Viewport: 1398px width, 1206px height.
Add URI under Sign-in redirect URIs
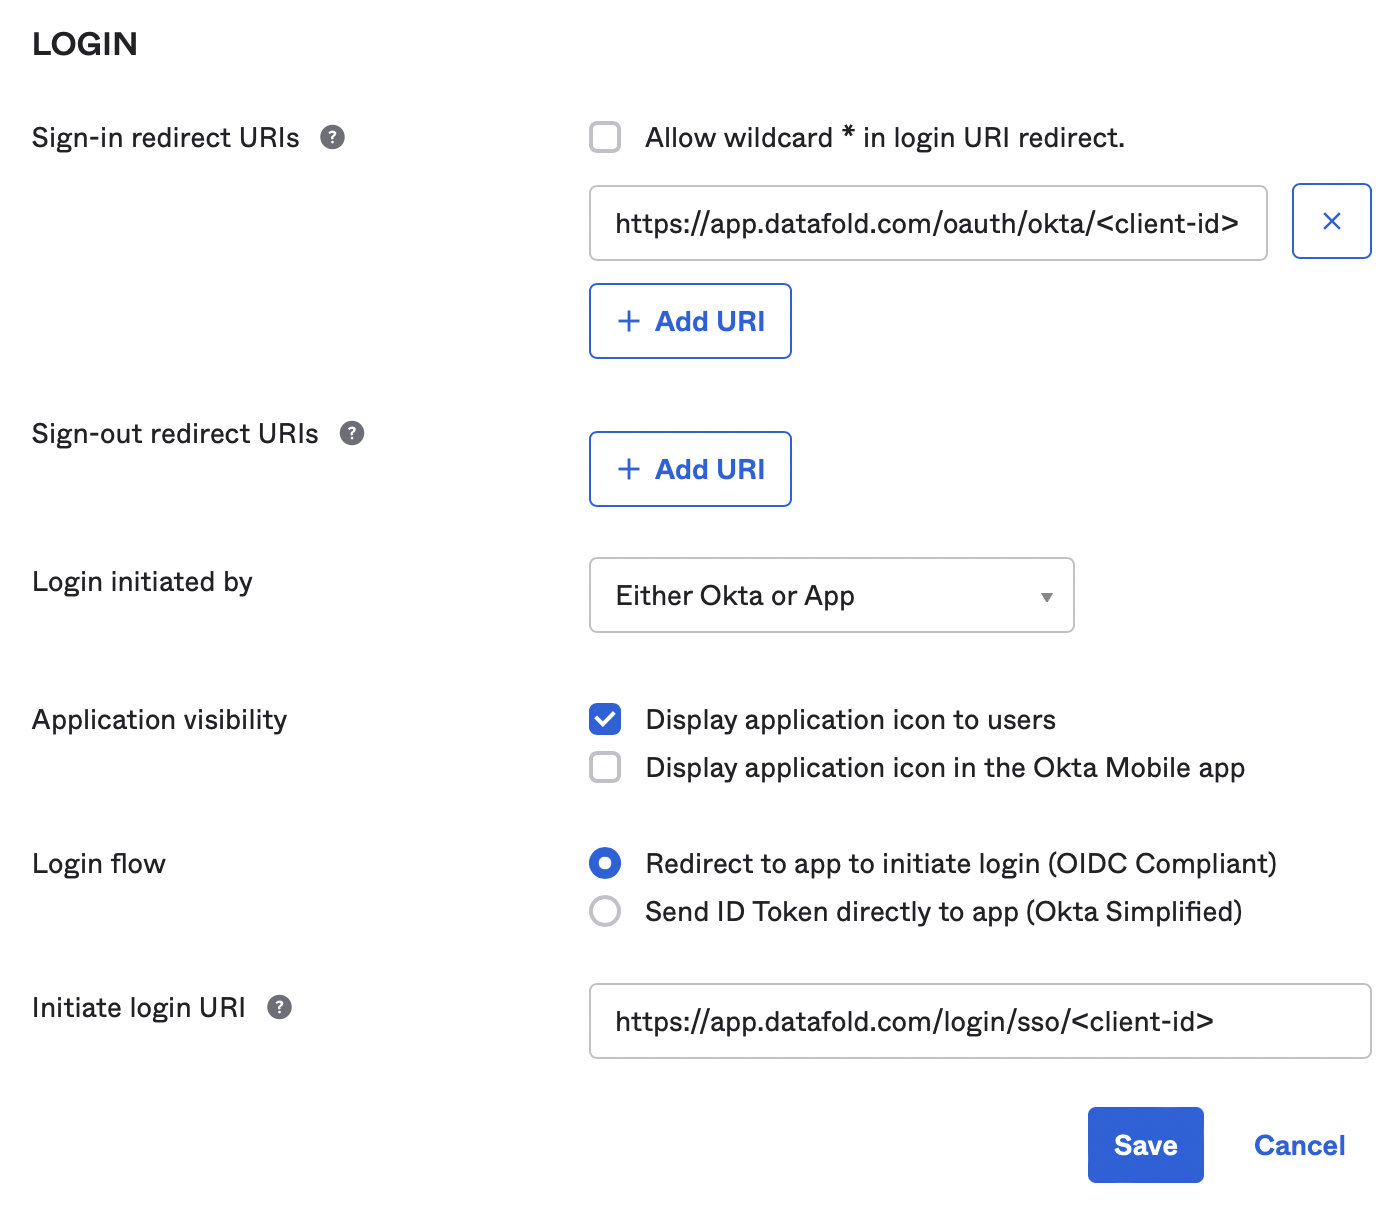point(690,321)
